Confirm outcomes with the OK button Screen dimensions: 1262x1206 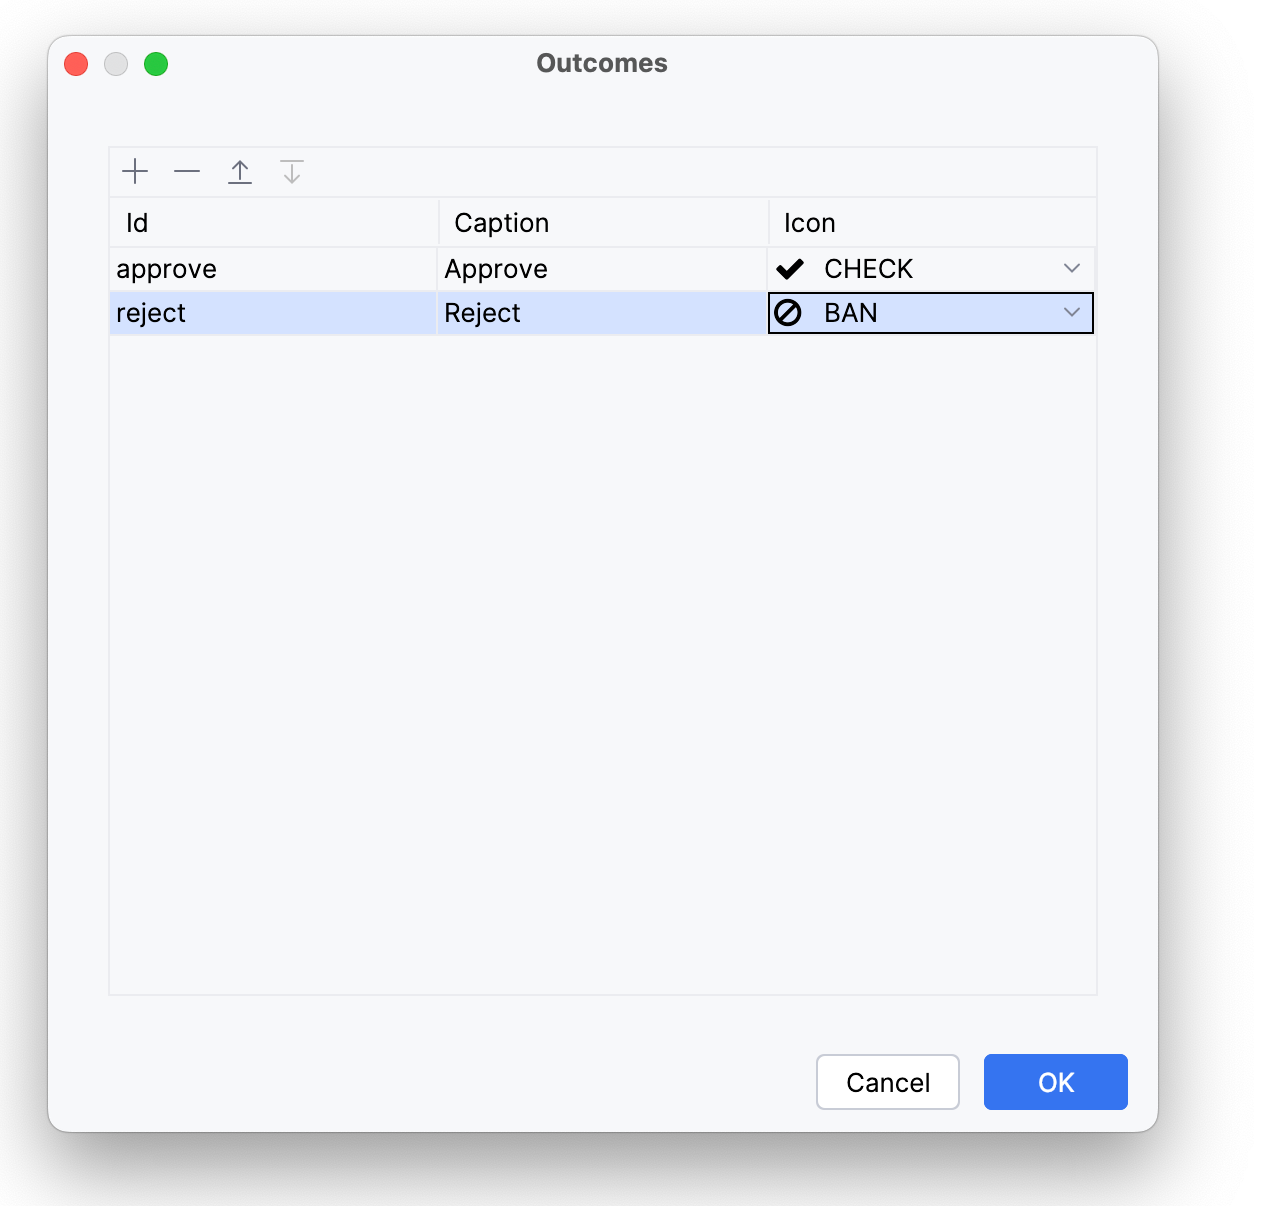tap(1055, 1082)
